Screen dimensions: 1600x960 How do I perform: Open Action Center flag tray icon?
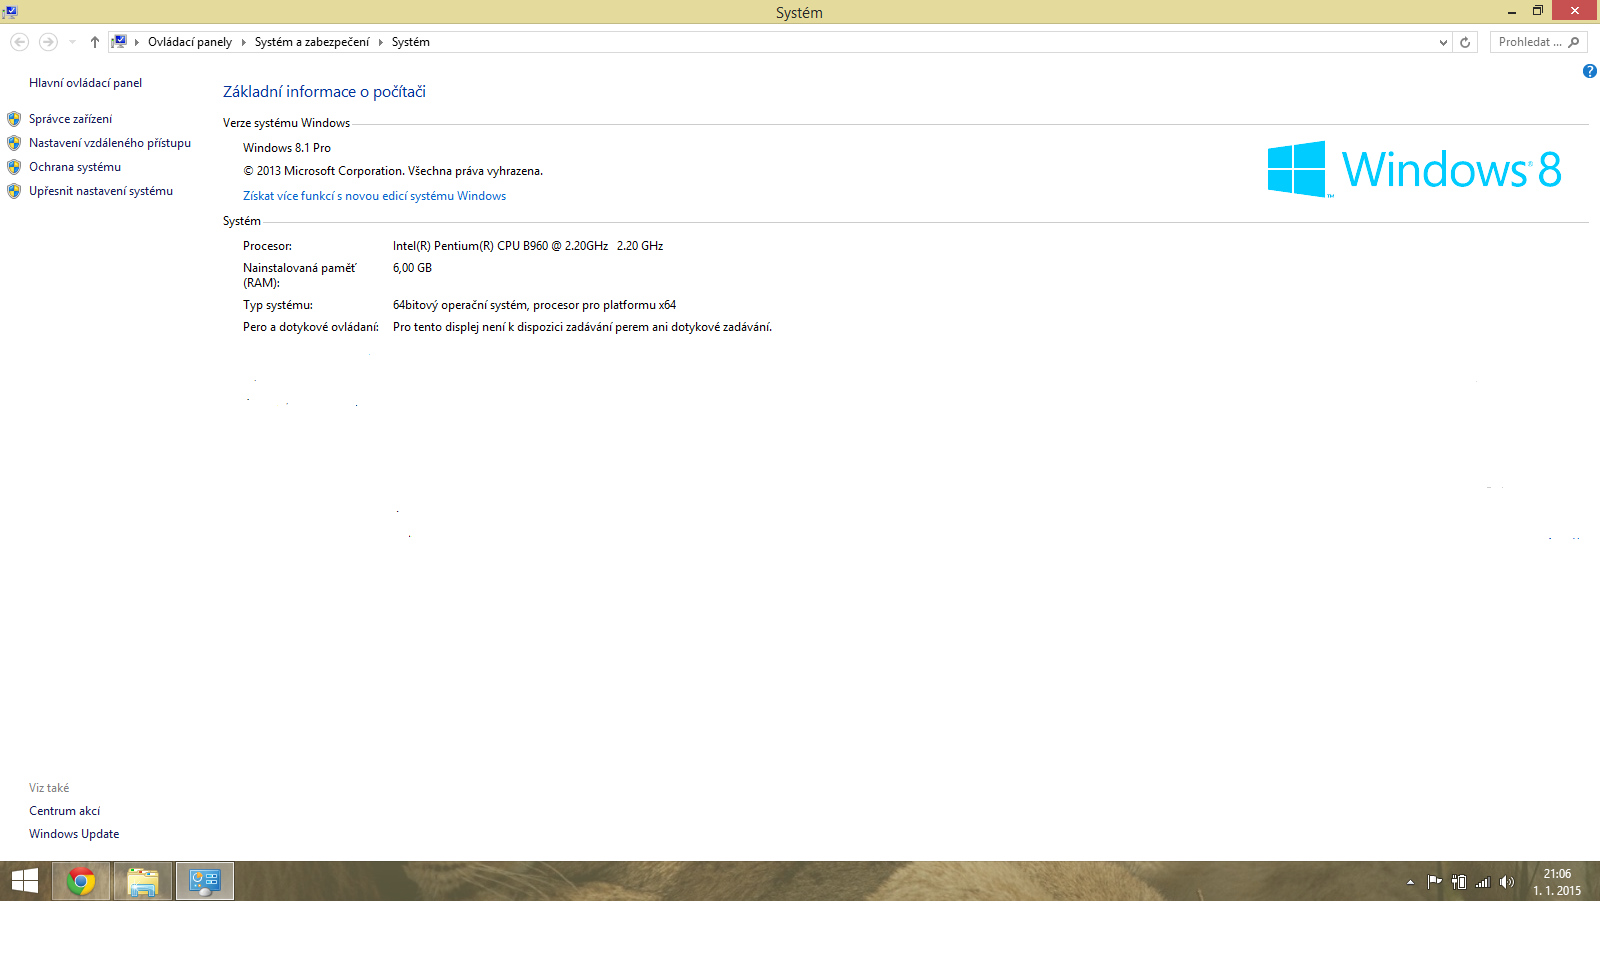(1434, 882)
